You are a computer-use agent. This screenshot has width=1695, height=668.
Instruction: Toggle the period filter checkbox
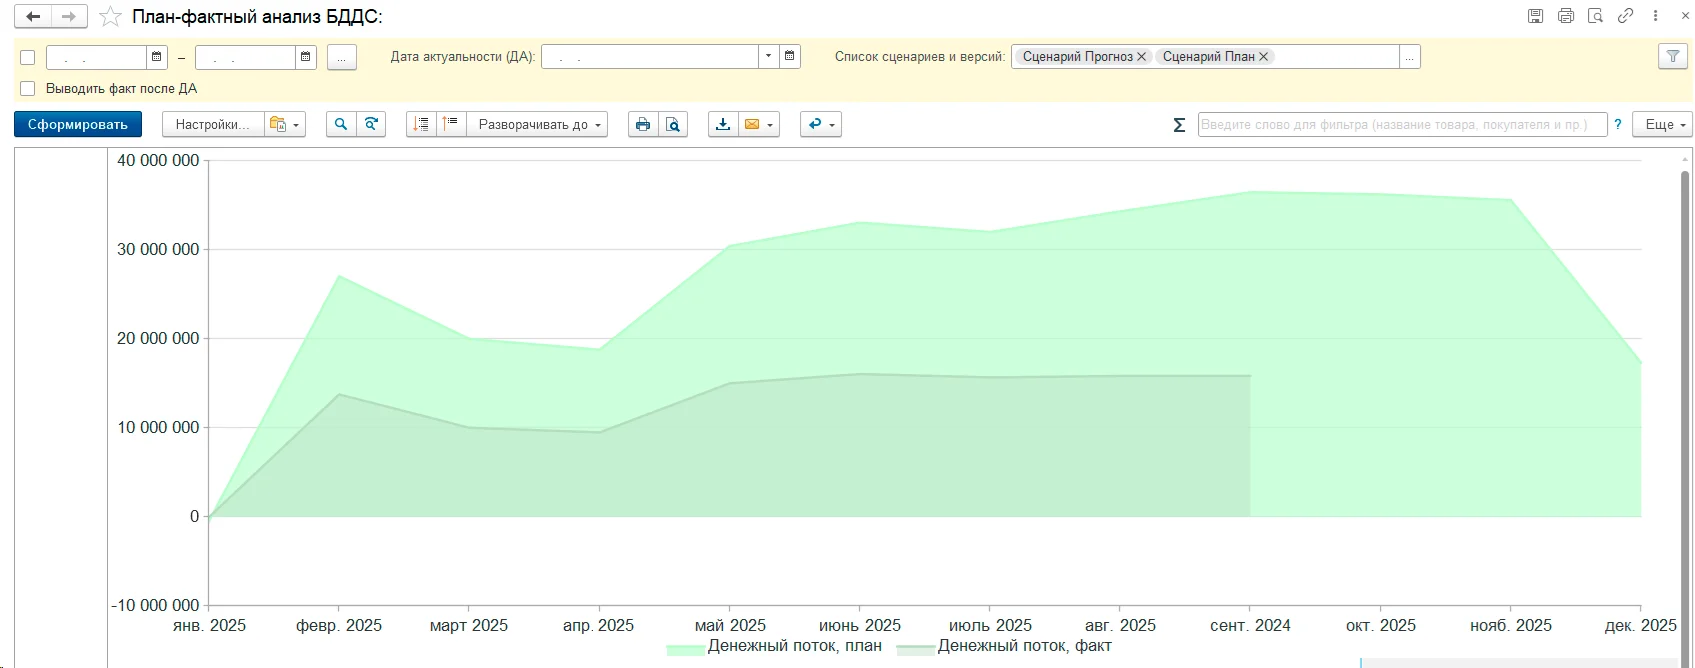click(28, 57)
